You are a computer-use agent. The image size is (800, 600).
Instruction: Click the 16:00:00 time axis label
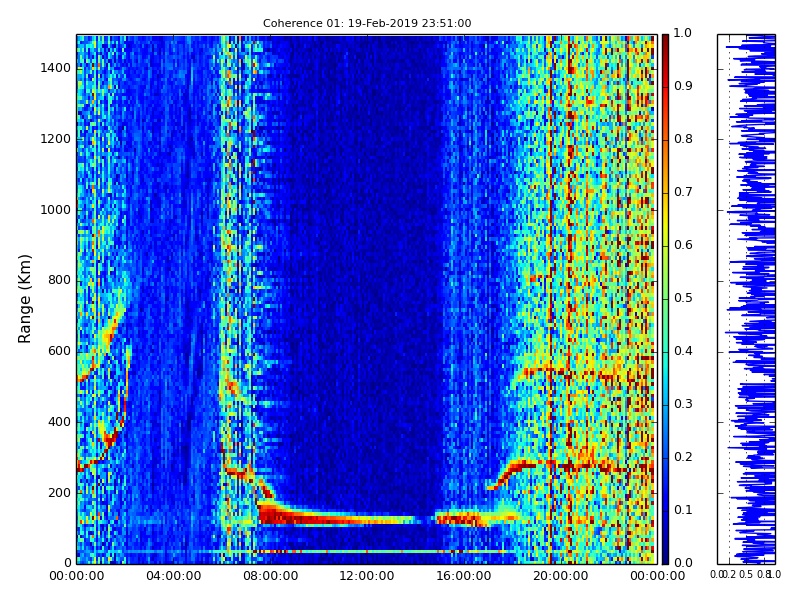click(x=464, y=576)
